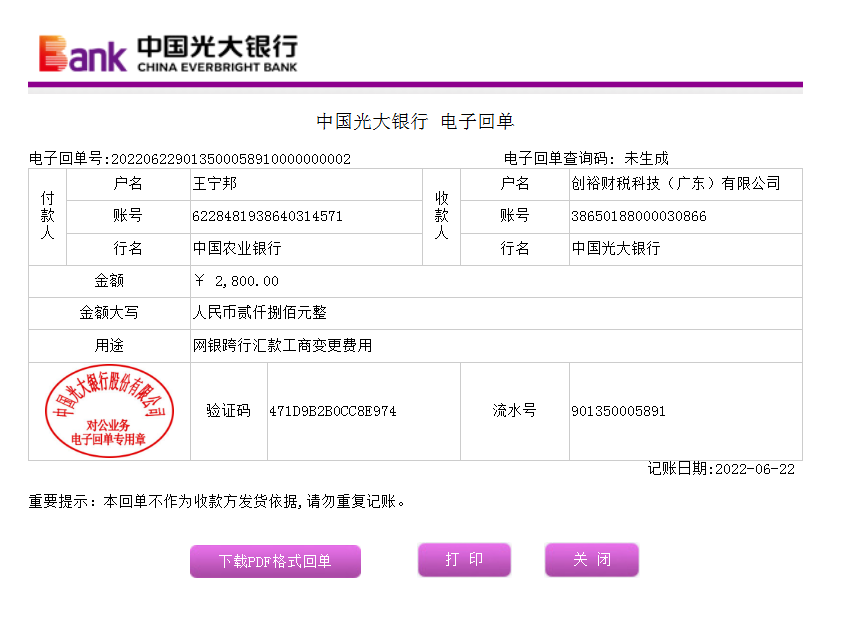Click the 收款人 header cell
The width and height of the screenshot is (842, 619).
coord(441,216)
